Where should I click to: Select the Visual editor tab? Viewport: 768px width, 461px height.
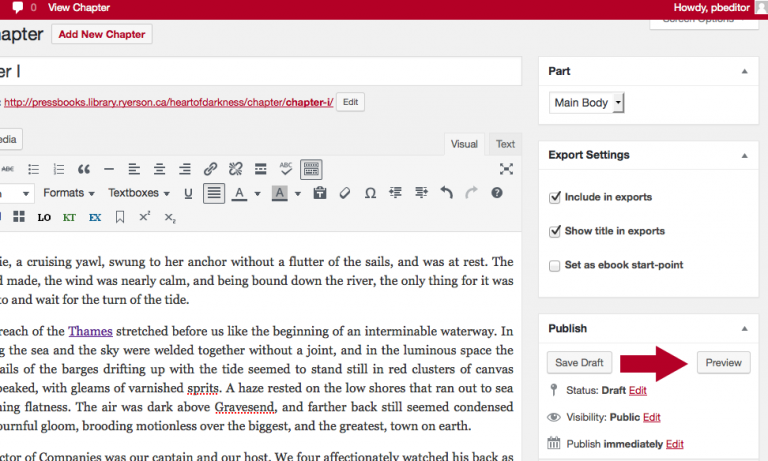464,144
